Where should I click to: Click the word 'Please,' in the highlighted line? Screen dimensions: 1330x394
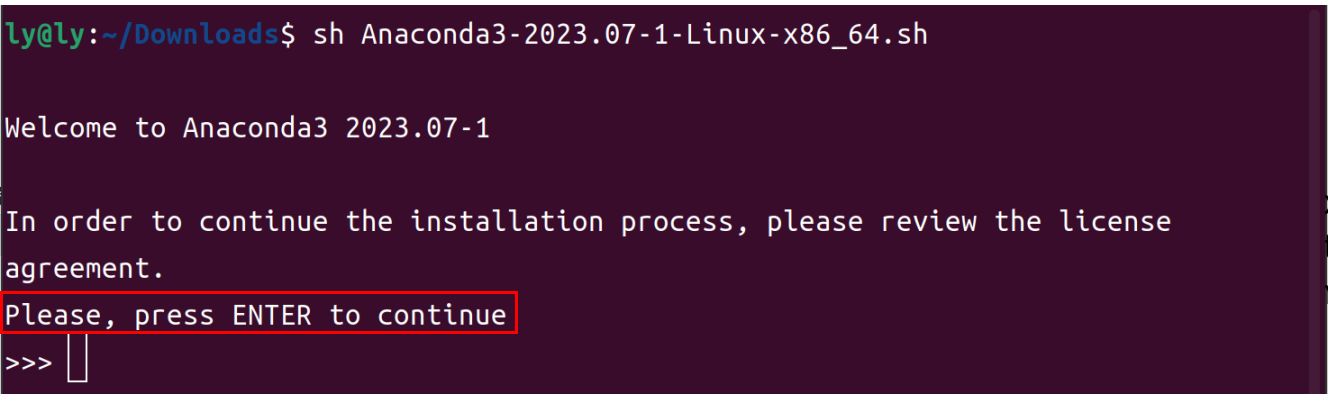click(62, 316)
